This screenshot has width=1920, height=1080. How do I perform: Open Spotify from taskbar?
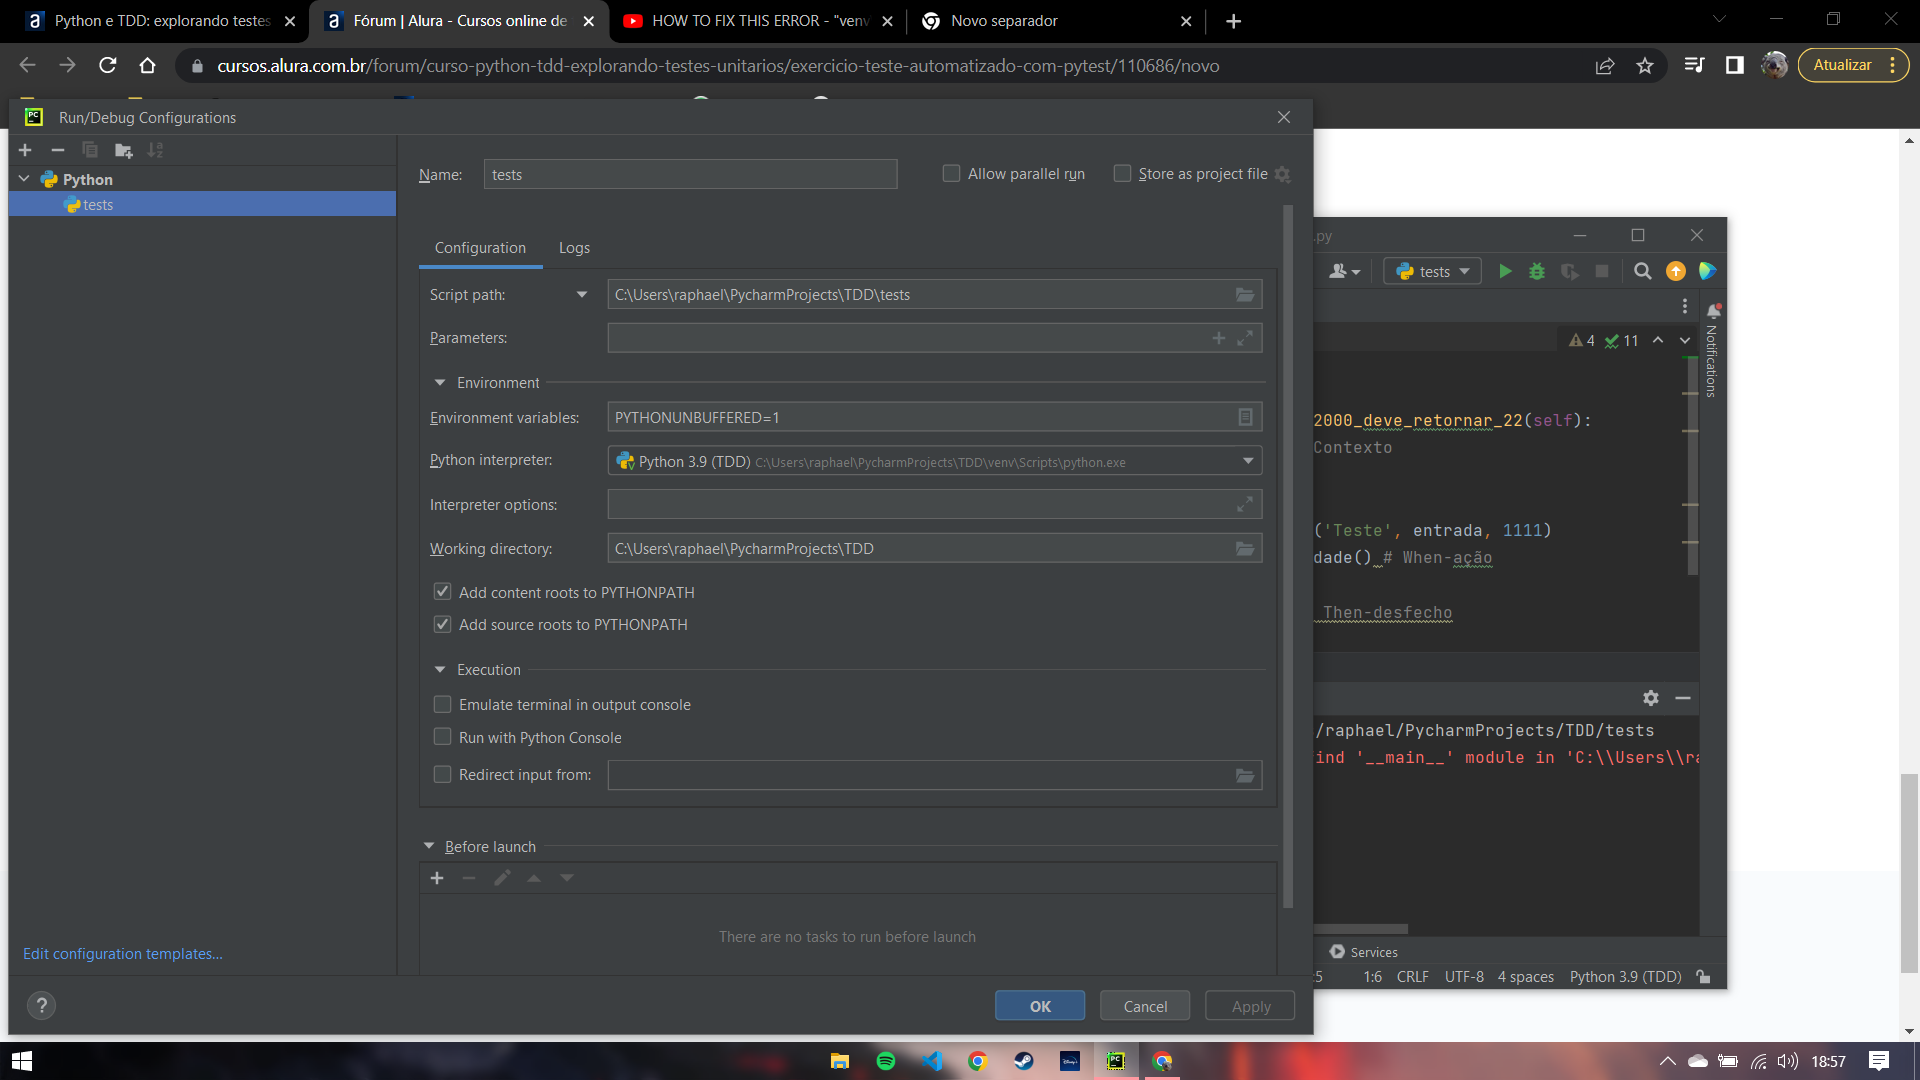[x=886, y=1061]
